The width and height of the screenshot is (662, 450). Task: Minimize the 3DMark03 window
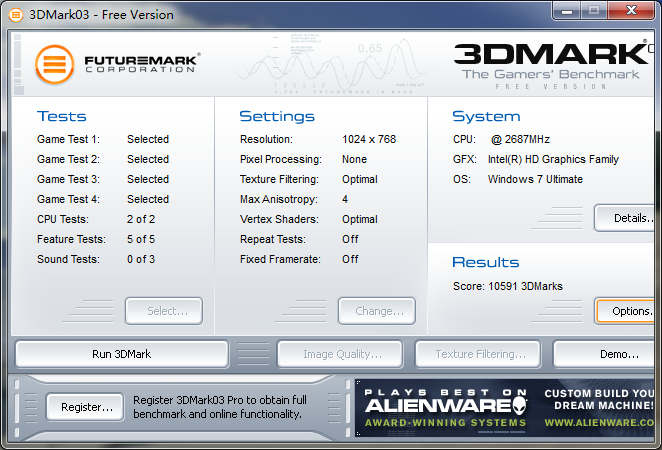567,11
